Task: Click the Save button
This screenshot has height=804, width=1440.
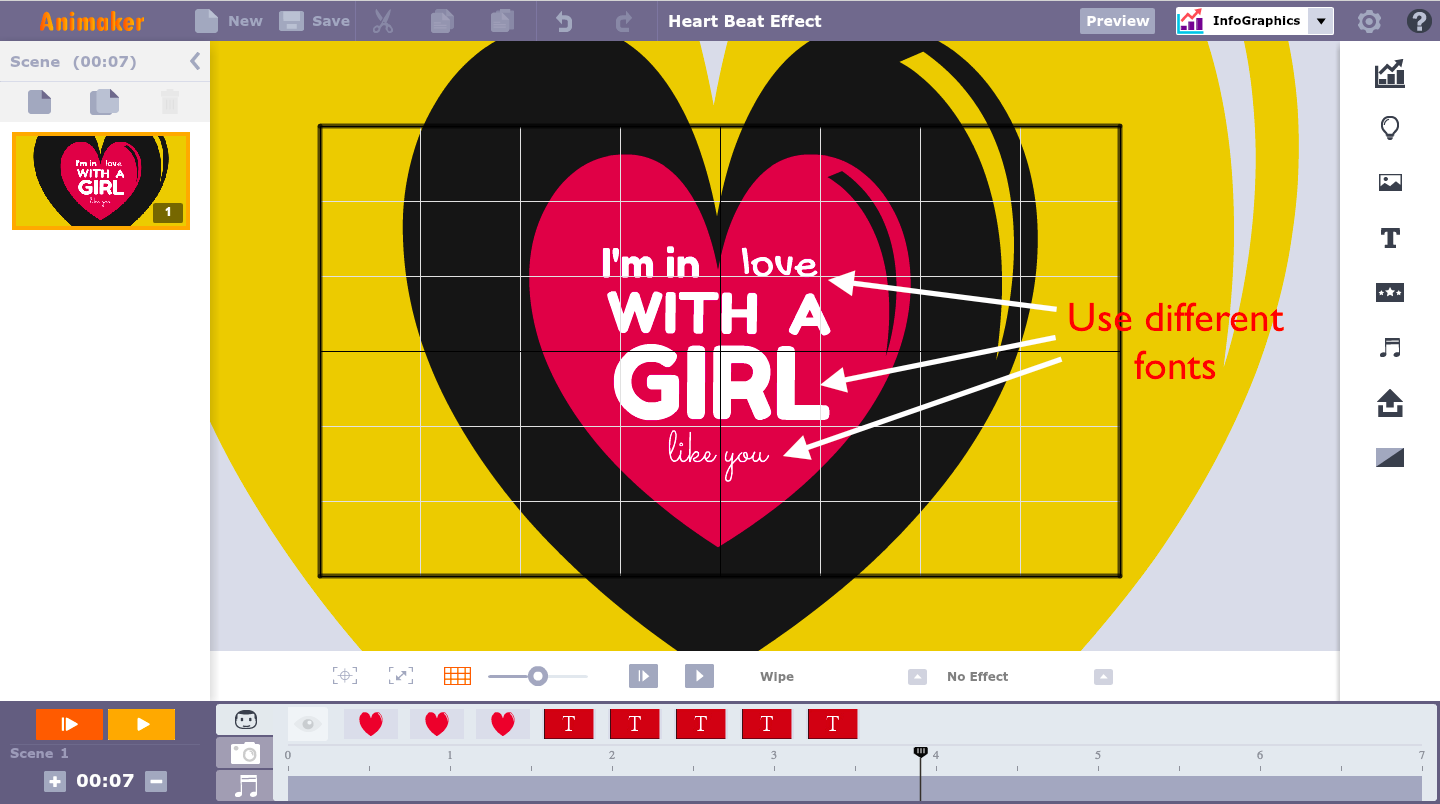Action: coord(315,21)
